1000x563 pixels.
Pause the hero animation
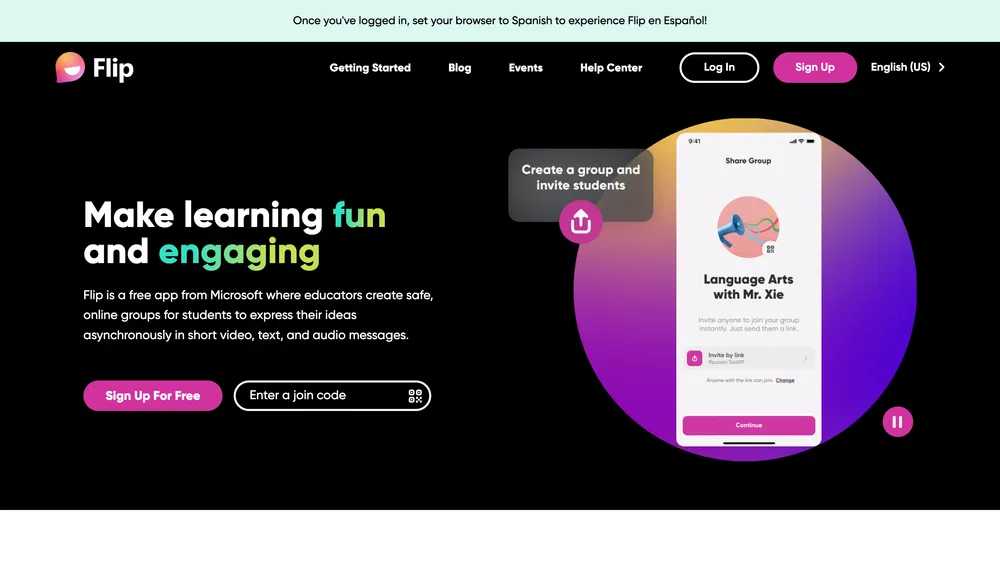tap(897, 422)
